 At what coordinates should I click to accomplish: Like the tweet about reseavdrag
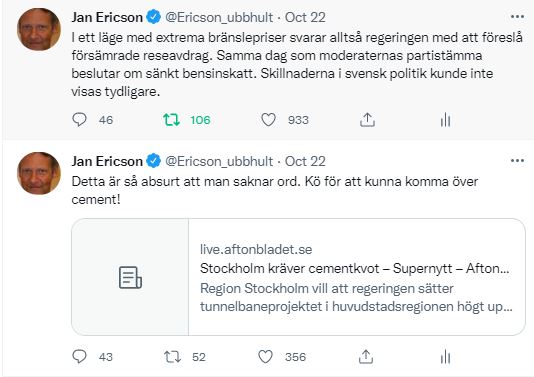click(x=268, y=120)
